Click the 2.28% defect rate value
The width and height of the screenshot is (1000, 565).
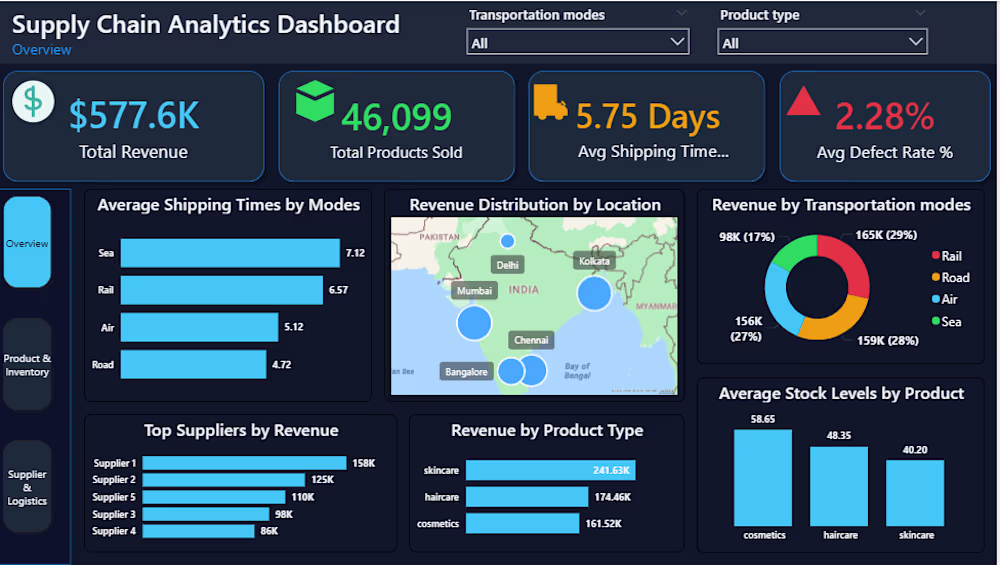[x=885, y=116]
